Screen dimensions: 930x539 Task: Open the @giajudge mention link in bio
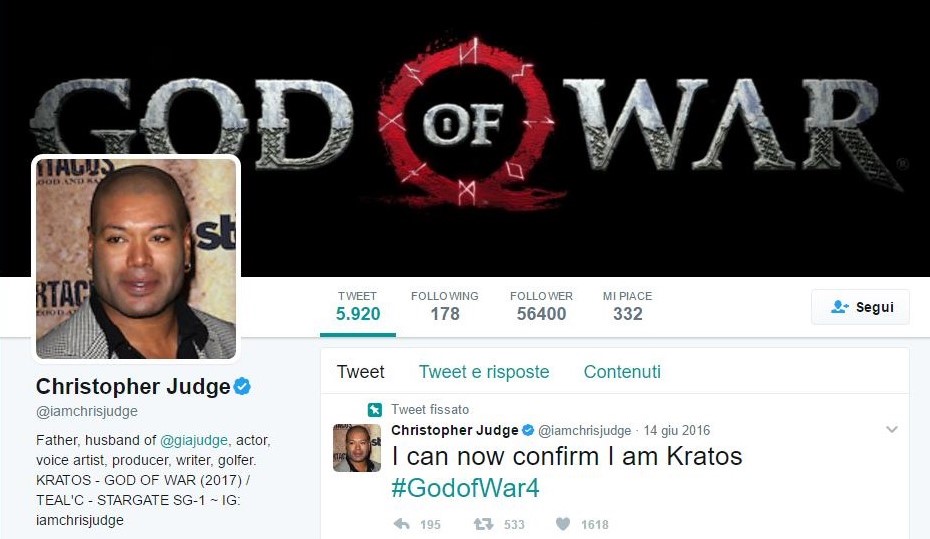click(194, 440)
